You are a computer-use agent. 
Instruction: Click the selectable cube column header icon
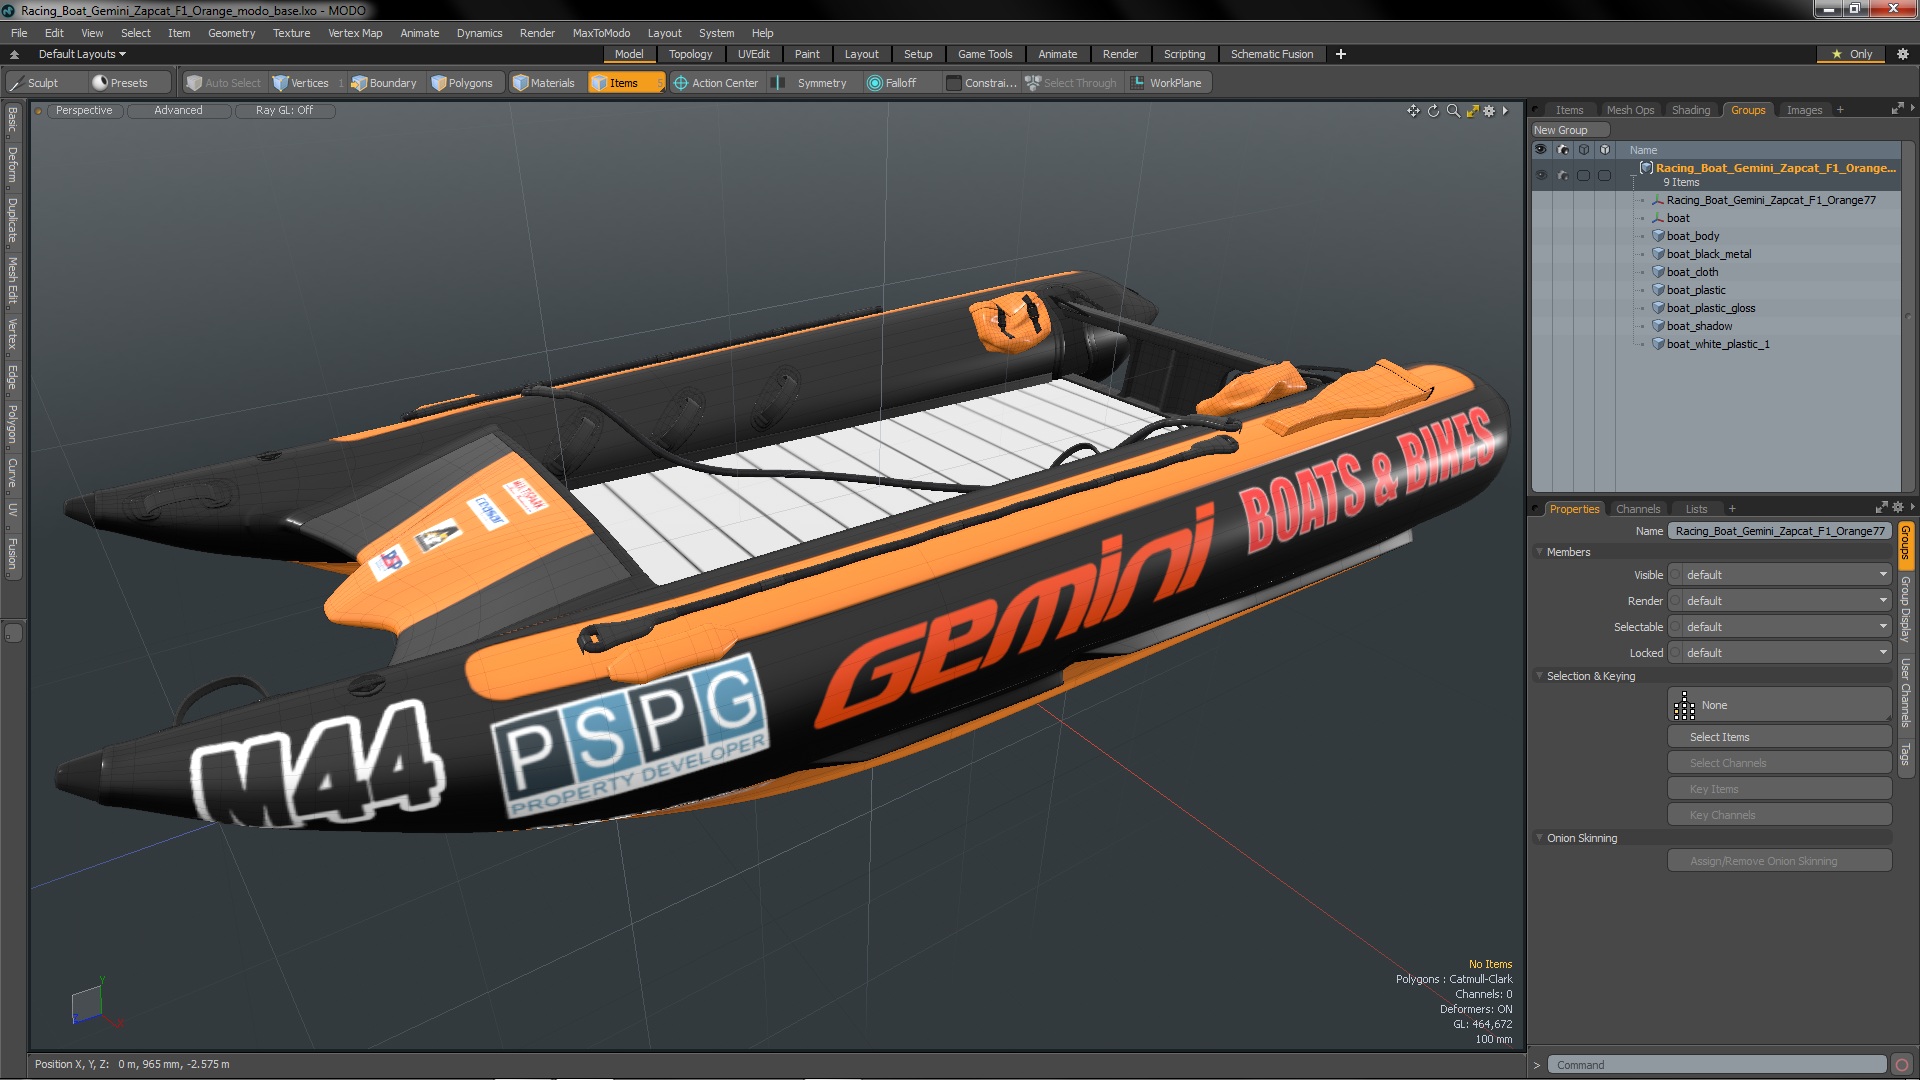click(x=1584, y=150)
